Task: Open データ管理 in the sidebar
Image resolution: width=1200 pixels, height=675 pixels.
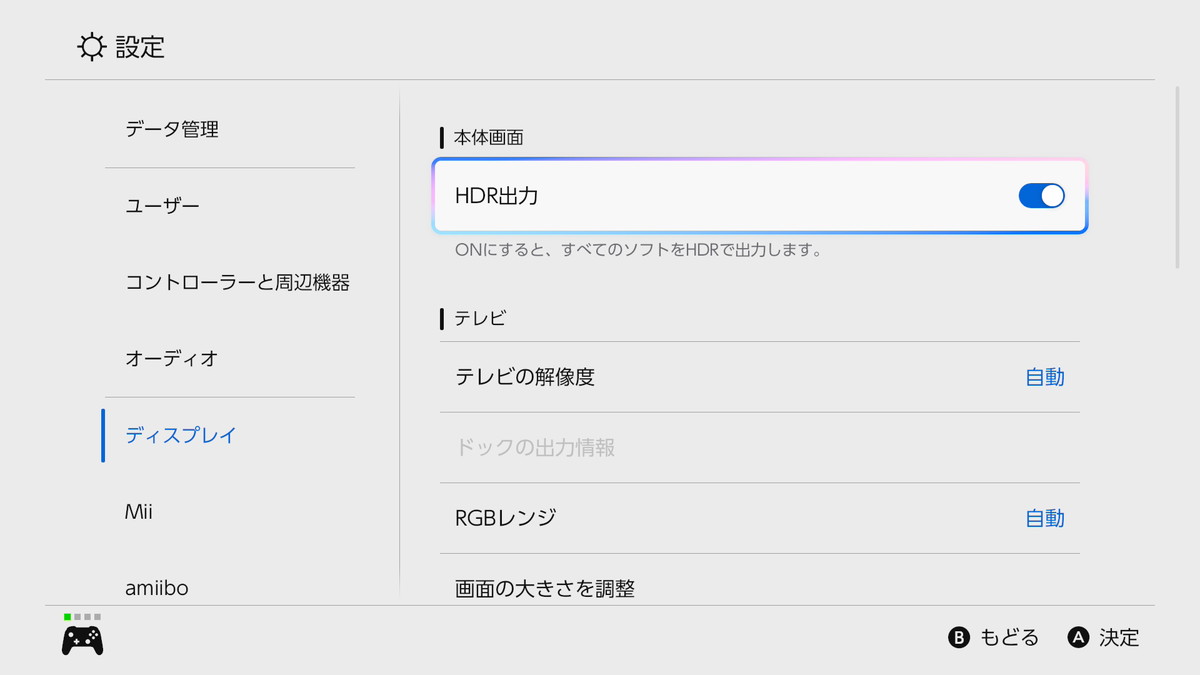Action: click(x=172, y=129)
